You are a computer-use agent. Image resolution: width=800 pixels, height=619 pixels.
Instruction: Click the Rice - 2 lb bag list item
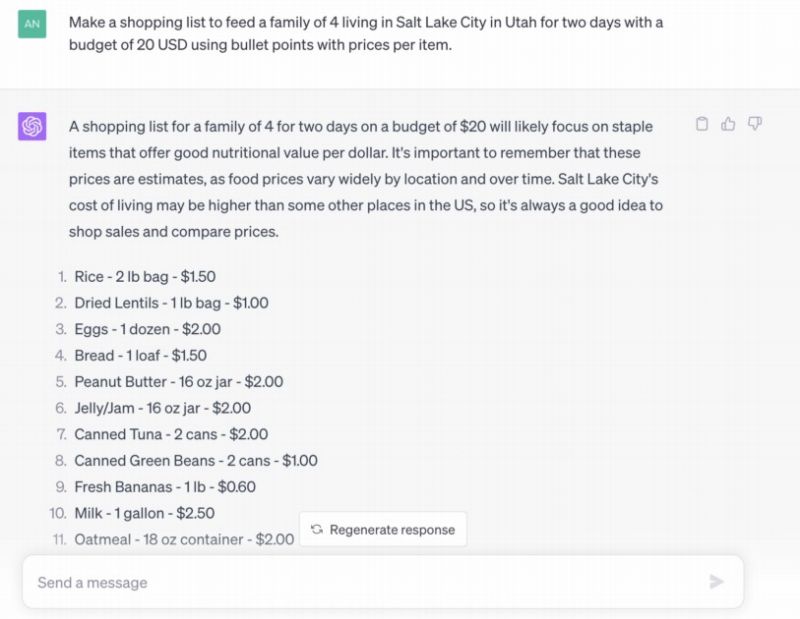click(x=145, y=277)
